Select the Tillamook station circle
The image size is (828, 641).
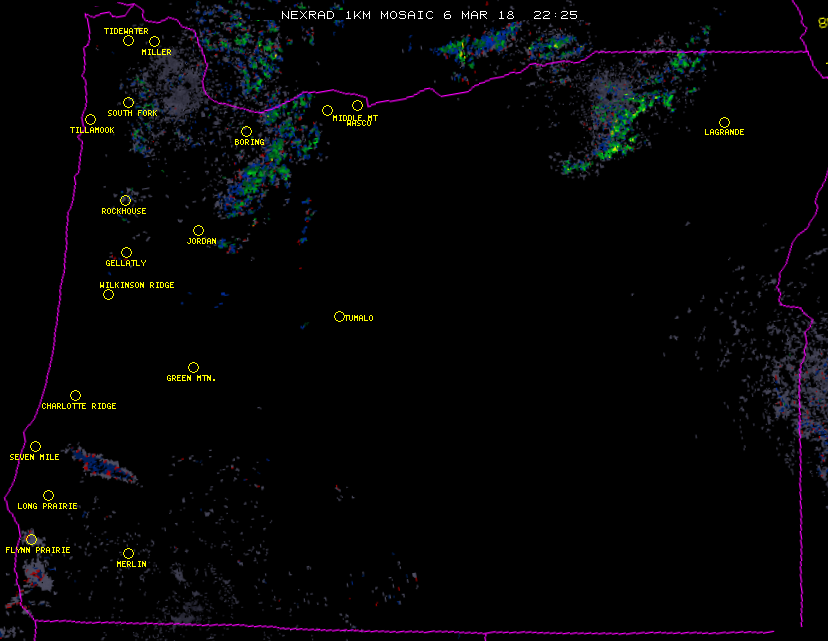(90, 120)
